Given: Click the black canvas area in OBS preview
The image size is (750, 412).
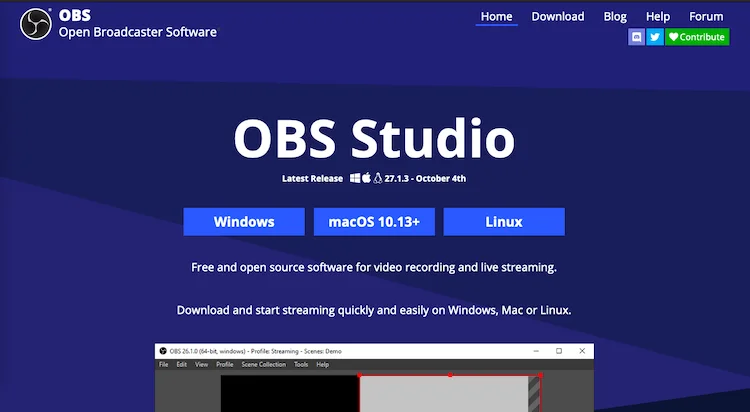Looking at the screenshot, I should (290, 393).
